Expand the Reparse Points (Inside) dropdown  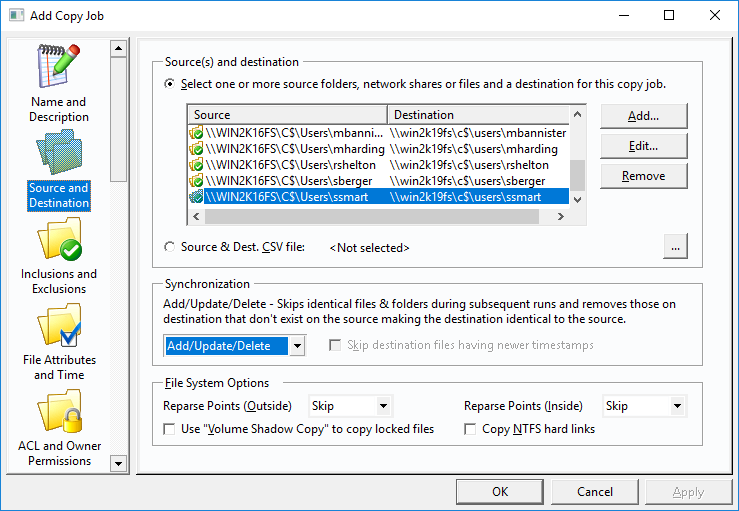678,406
